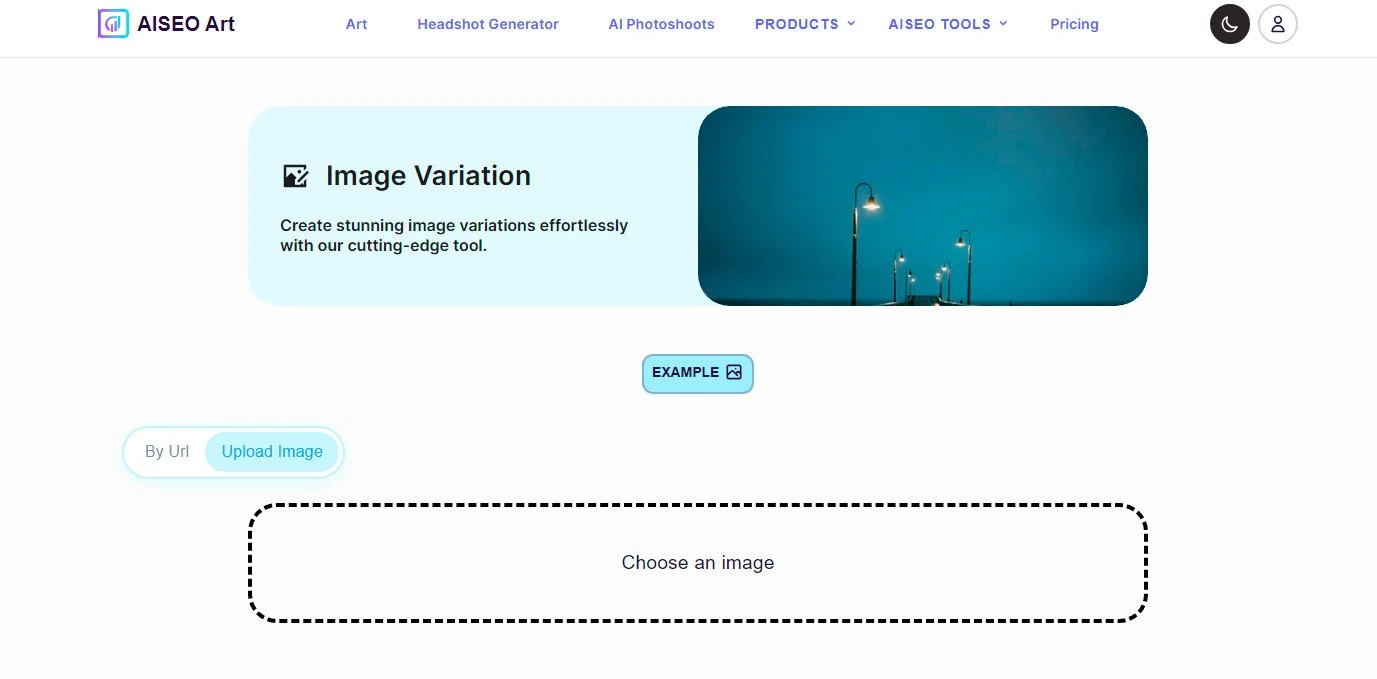This screenshot has width=1377, height=679.
Task: Open the Pricing page
Action: [1074, 24]
